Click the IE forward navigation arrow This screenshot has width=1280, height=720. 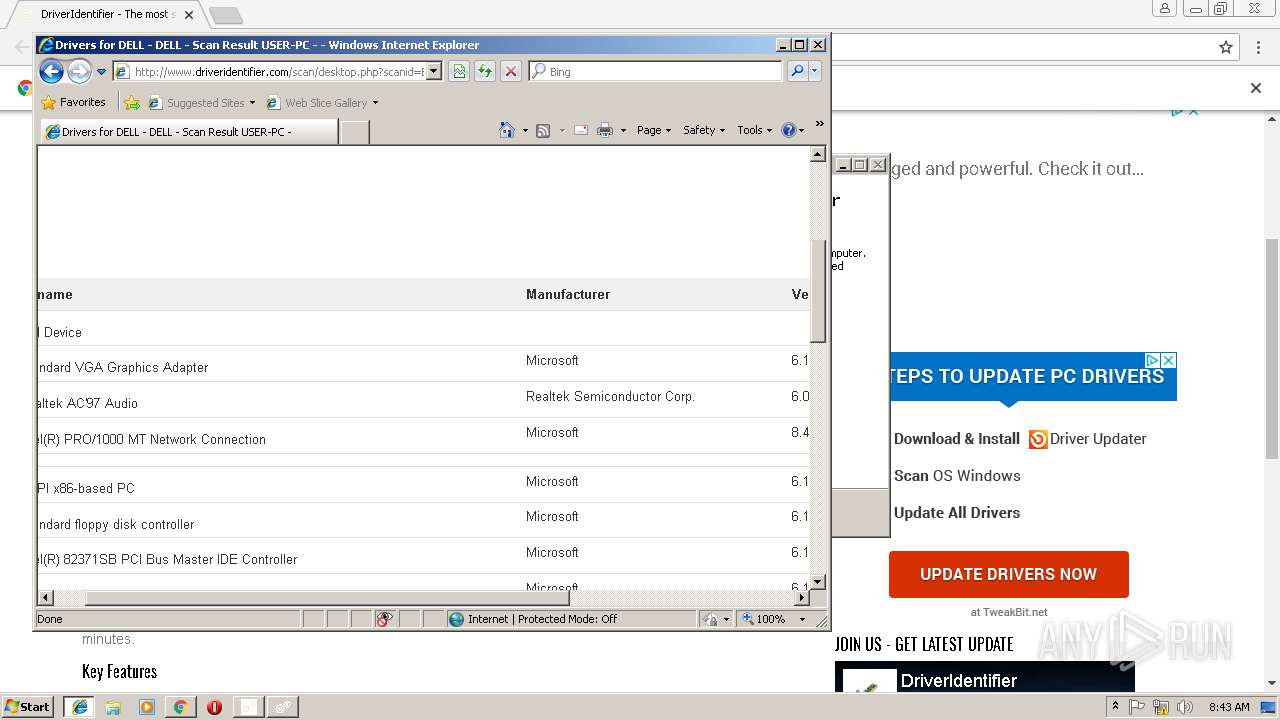[x=79, y=71]
